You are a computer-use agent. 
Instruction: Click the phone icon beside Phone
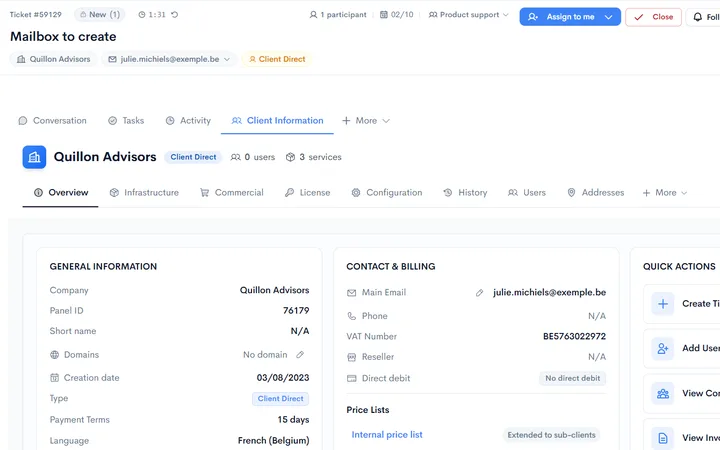351,316
